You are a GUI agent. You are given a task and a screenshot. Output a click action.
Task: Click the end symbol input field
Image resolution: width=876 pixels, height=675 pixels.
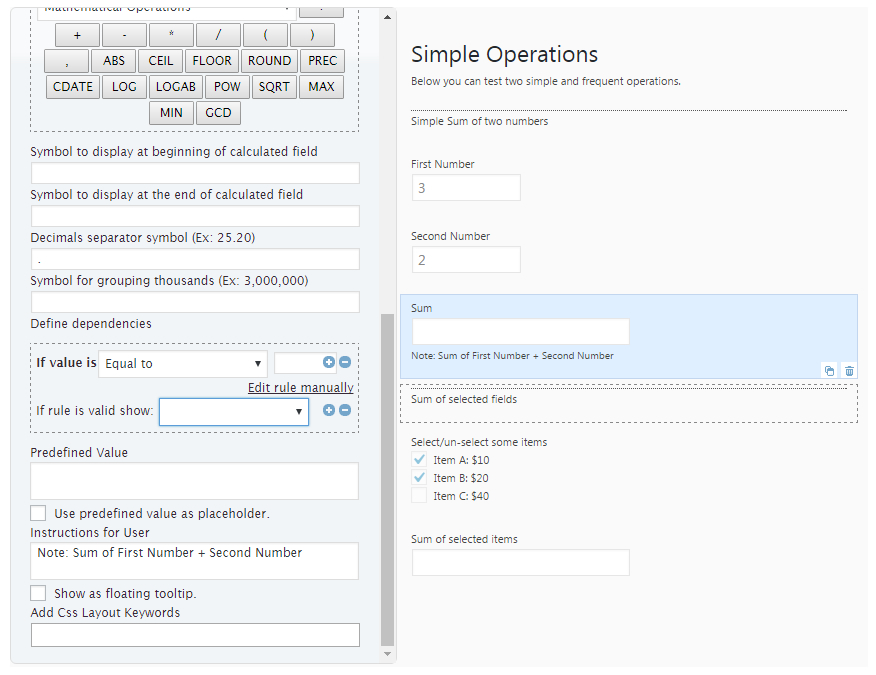(195, 216)
